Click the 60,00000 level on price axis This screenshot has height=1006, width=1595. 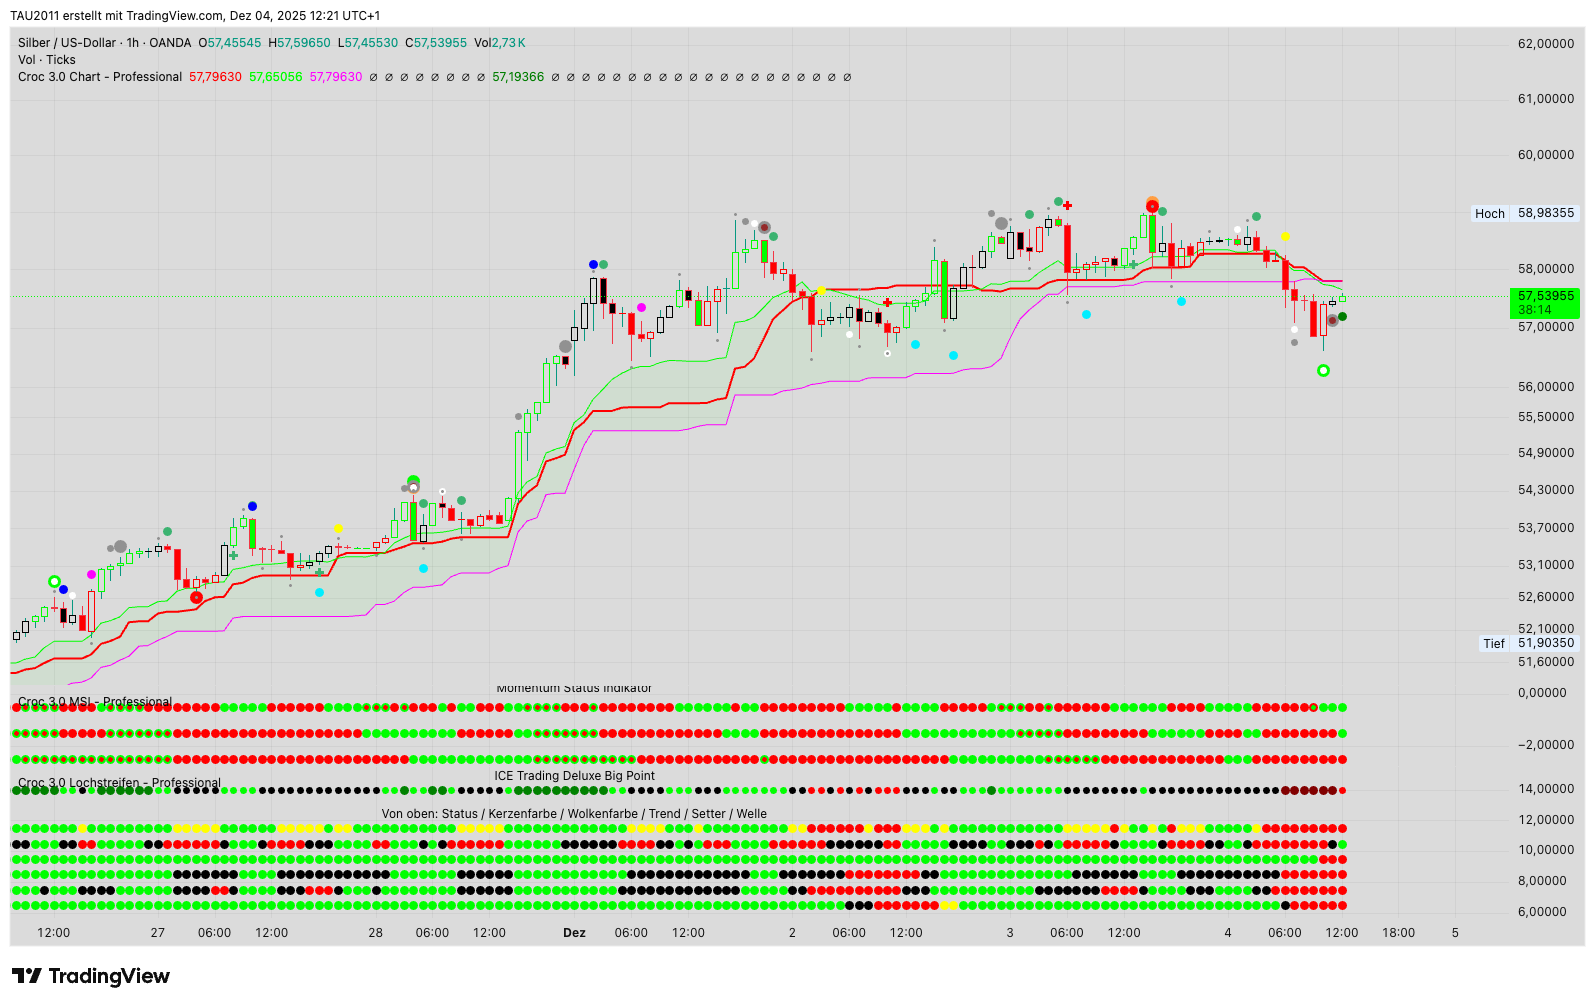tap(1545, 155)
